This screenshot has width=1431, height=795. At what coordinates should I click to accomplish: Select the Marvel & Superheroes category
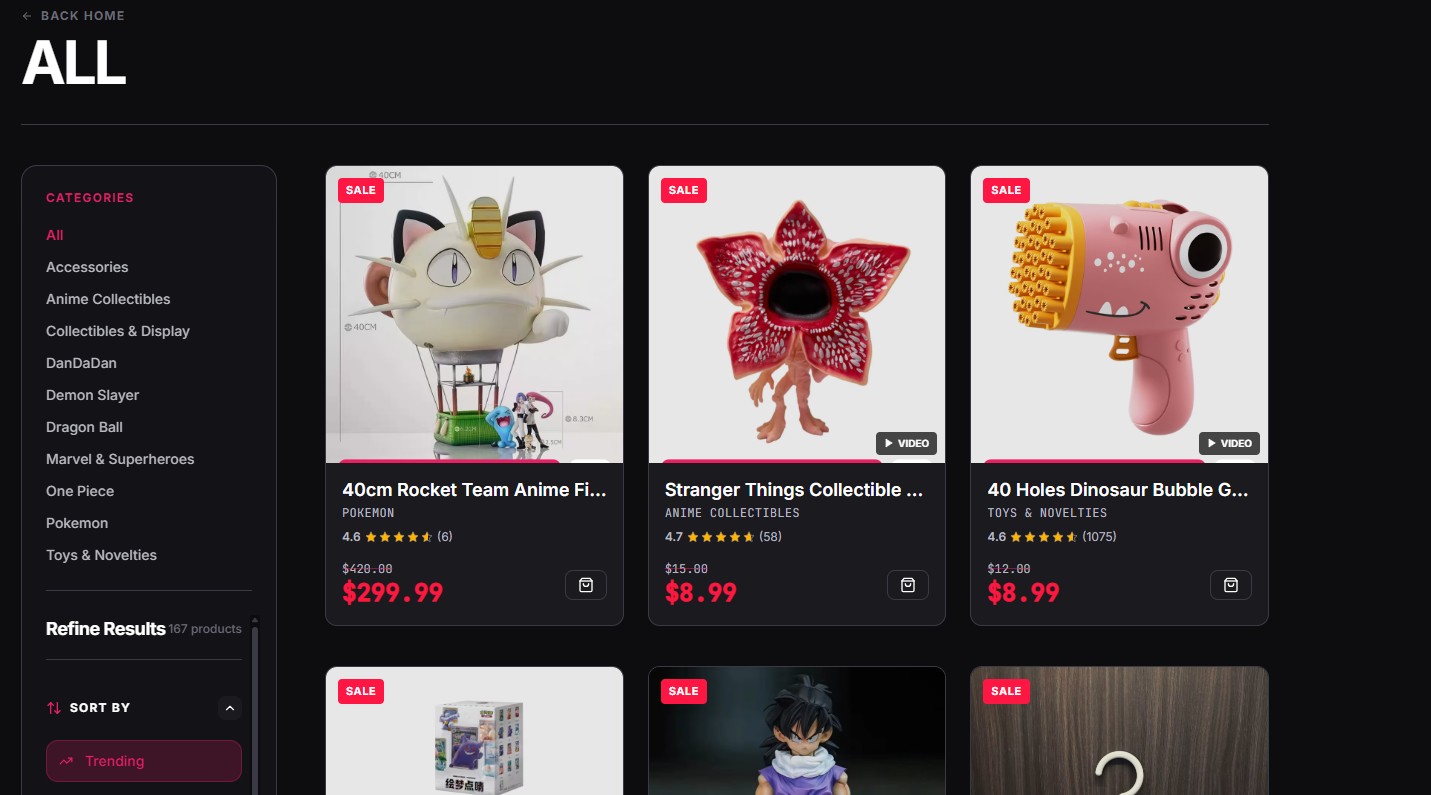[x=120, y=459]
